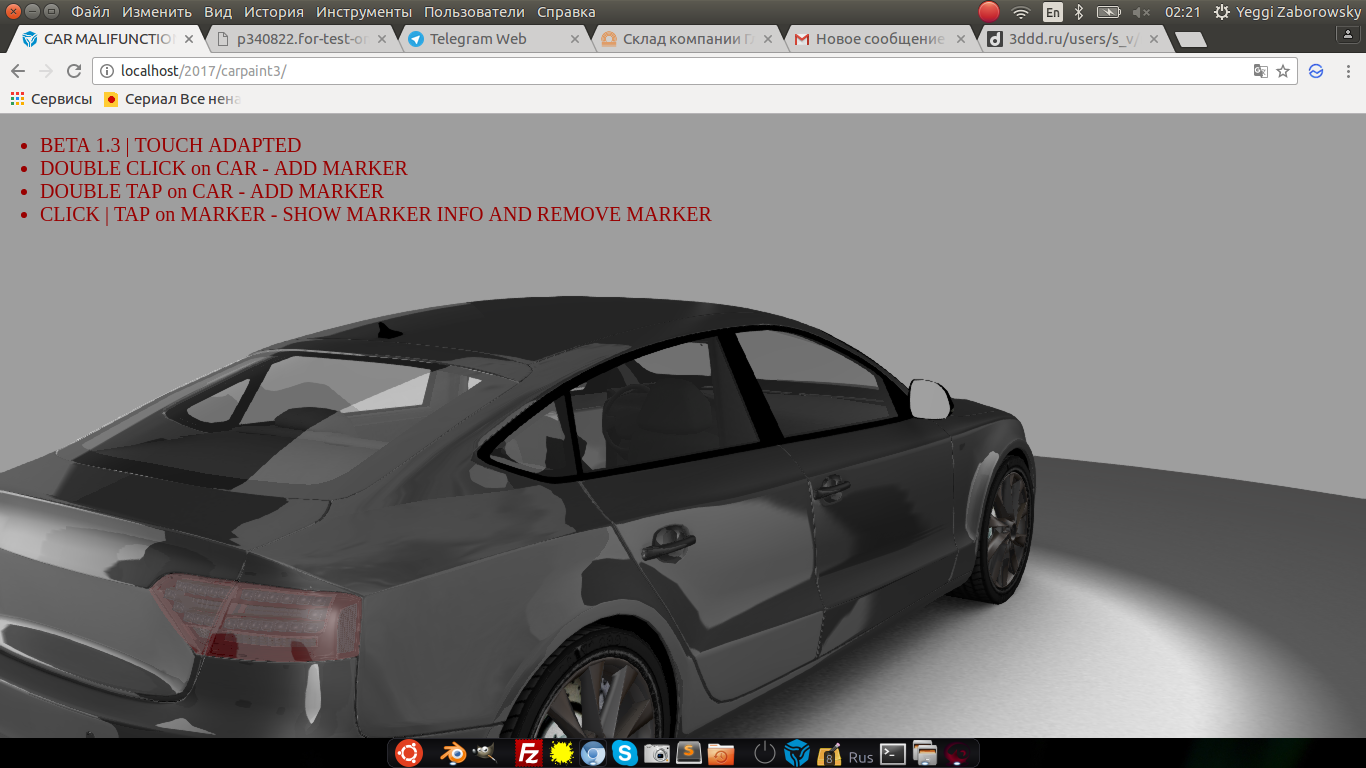The width and height of the screenshot is (1366, 768).
Task: Close the p340822.for-test tab
Action: [x=382, y=39]
